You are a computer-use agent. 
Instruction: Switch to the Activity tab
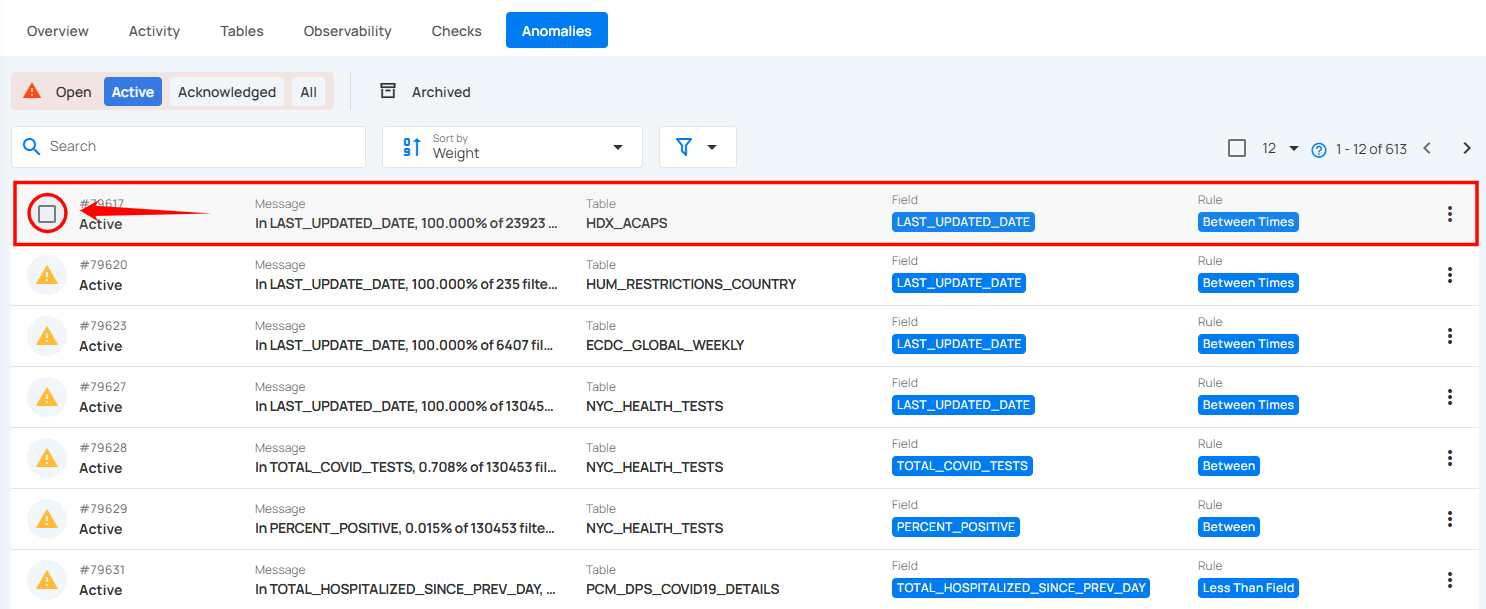(x=154, y=31)
